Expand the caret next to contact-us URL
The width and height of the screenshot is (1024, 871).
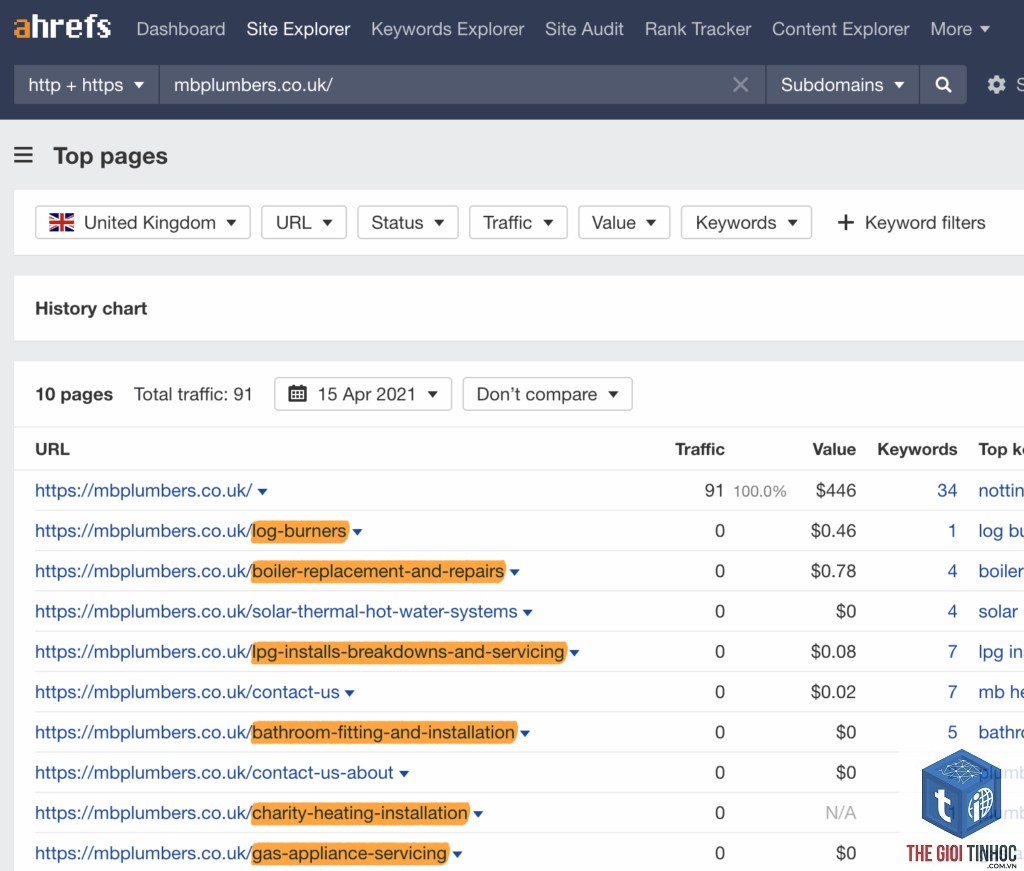(x=349, y=693)
